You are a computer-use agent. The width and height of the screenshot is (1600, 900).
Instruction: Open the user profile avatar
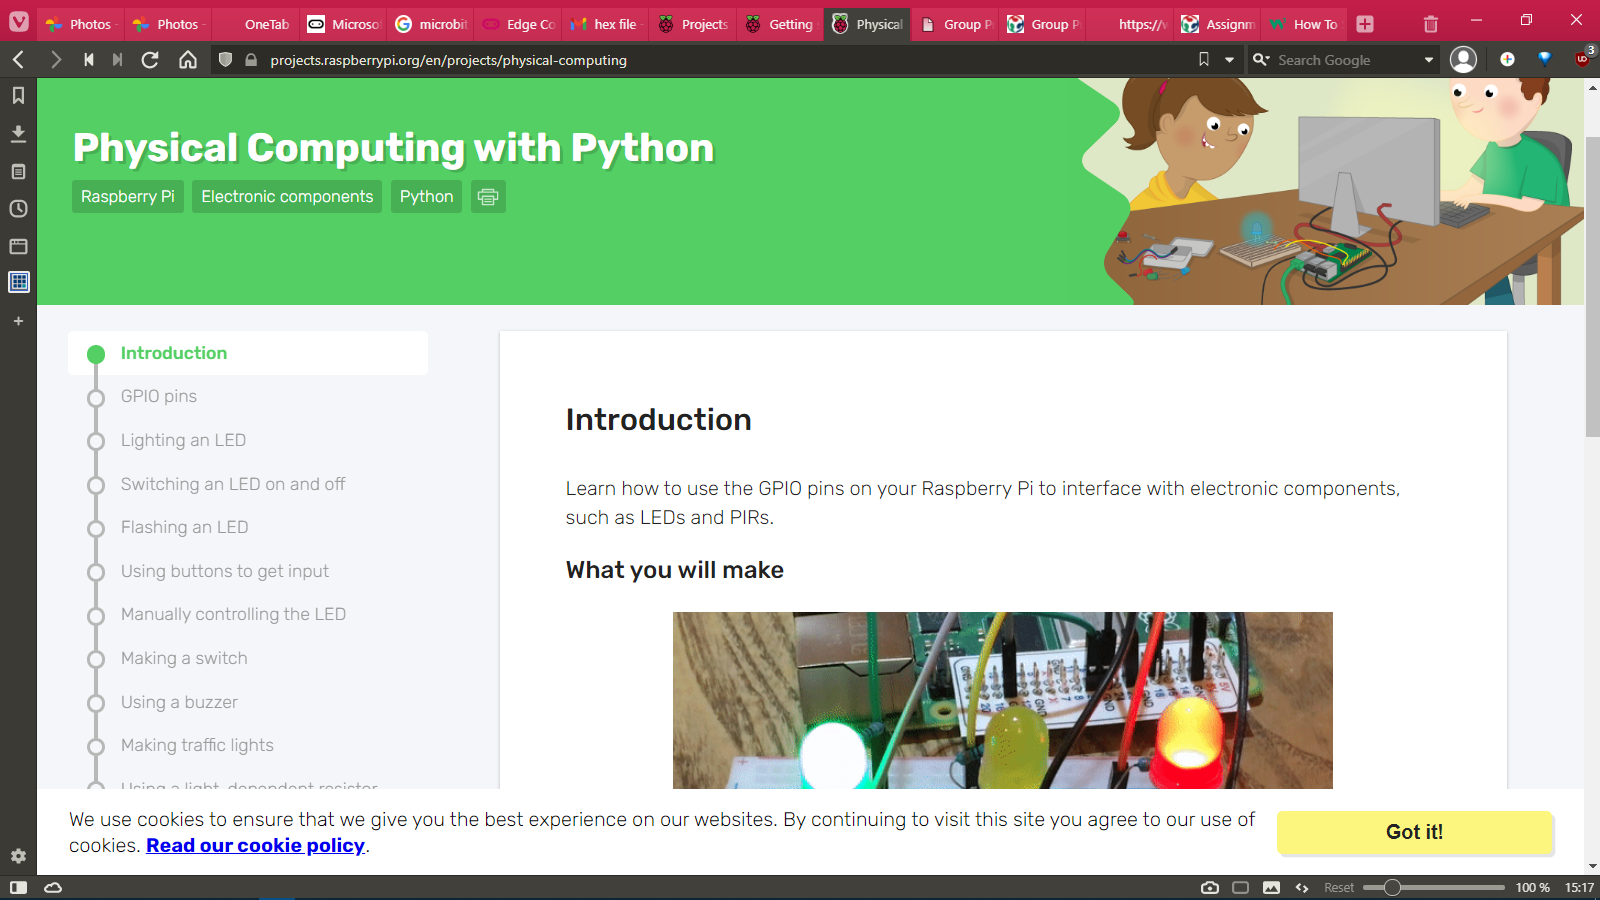coord(1464,60)
